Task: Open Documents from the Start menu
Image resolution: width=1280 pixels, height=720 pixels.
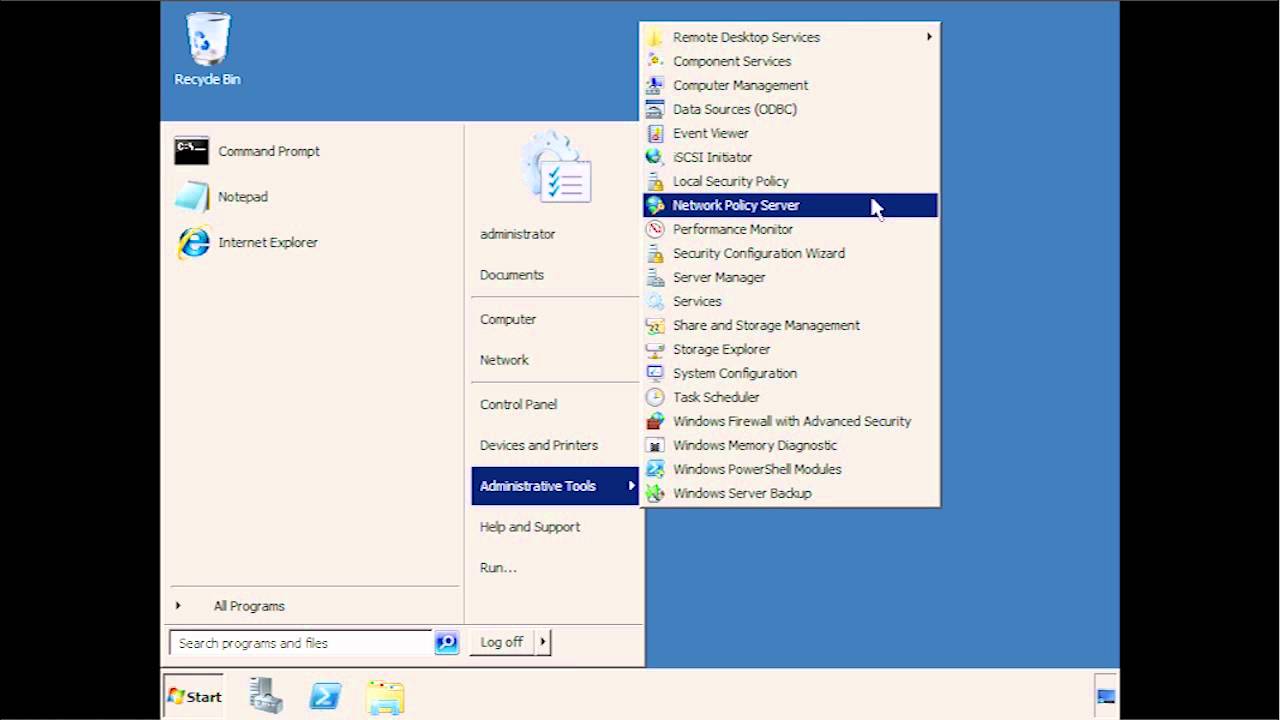Action: point(512,275)
